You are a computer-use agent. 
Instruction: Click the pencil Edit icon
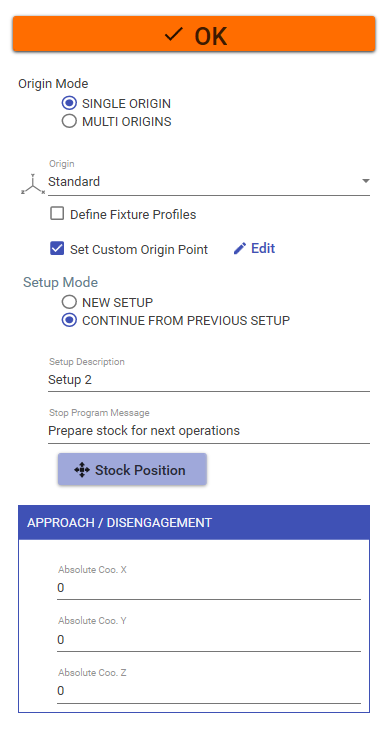pyautogui.click(x=240, y=249)
